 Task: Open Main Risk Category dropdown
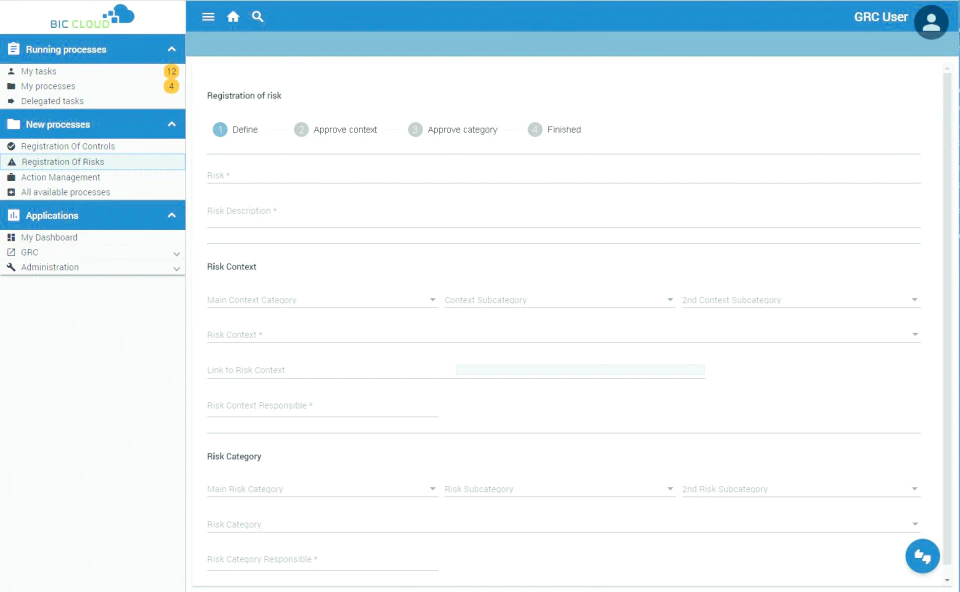click(x=322, y=489)
